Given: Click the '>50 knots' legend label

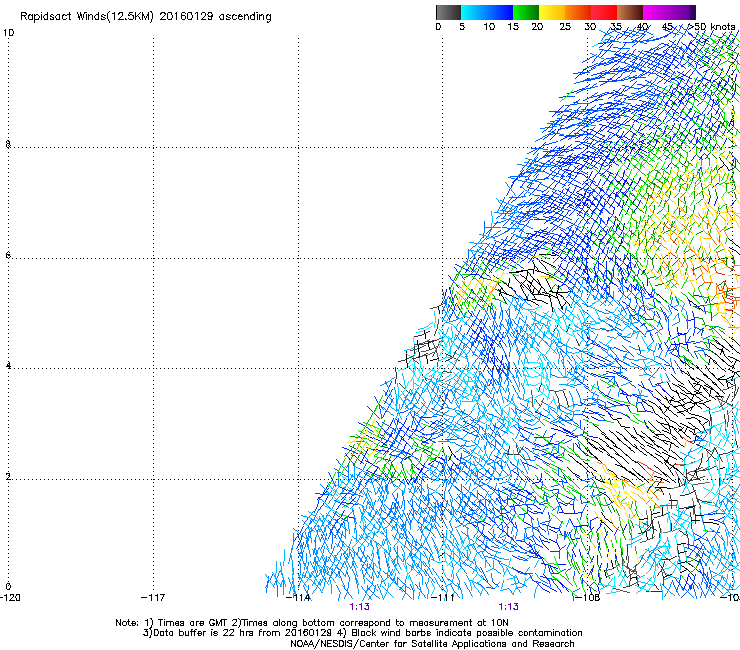Looking at the screenshot, I should pos(711,27).
